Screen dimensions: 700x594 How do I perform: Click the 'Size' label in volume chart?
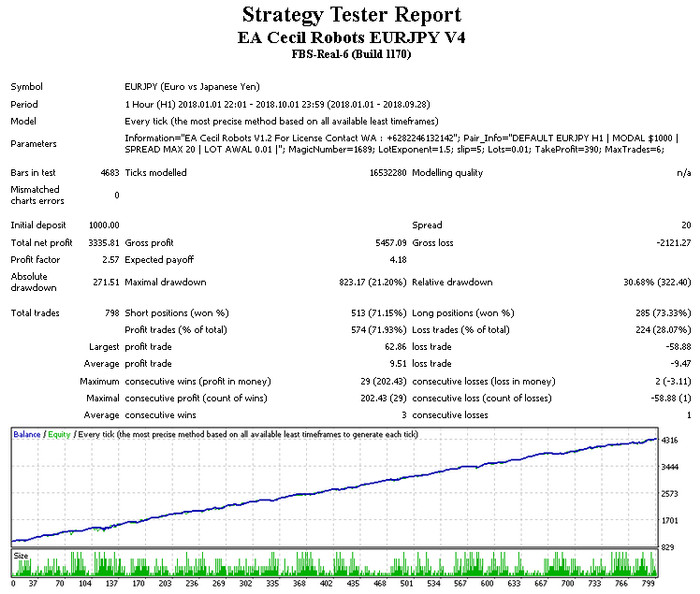21,556
